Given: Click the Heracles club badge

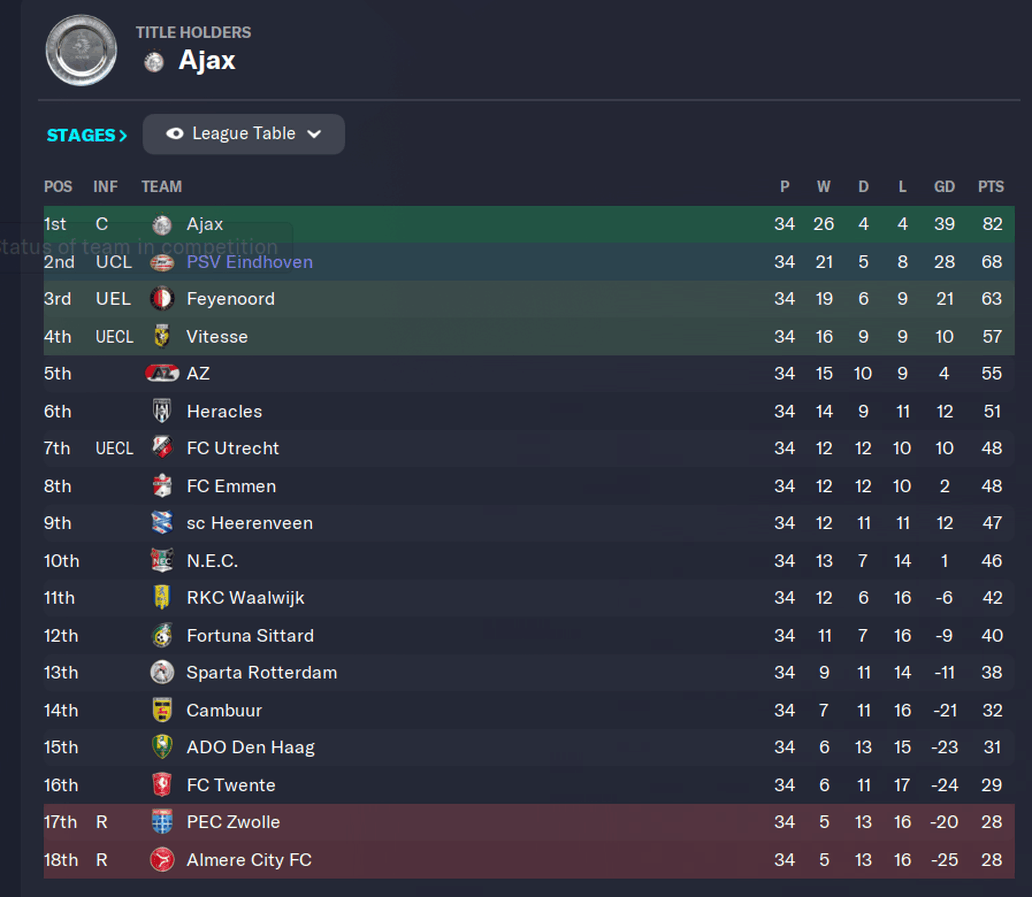Looking at the screenshot, I should (162, 411).
